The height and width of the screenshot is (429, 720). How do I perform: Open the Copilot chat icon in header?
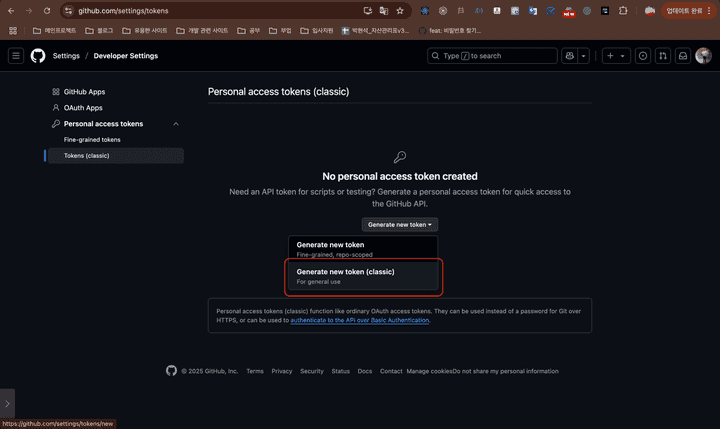[x=570, y=56]
